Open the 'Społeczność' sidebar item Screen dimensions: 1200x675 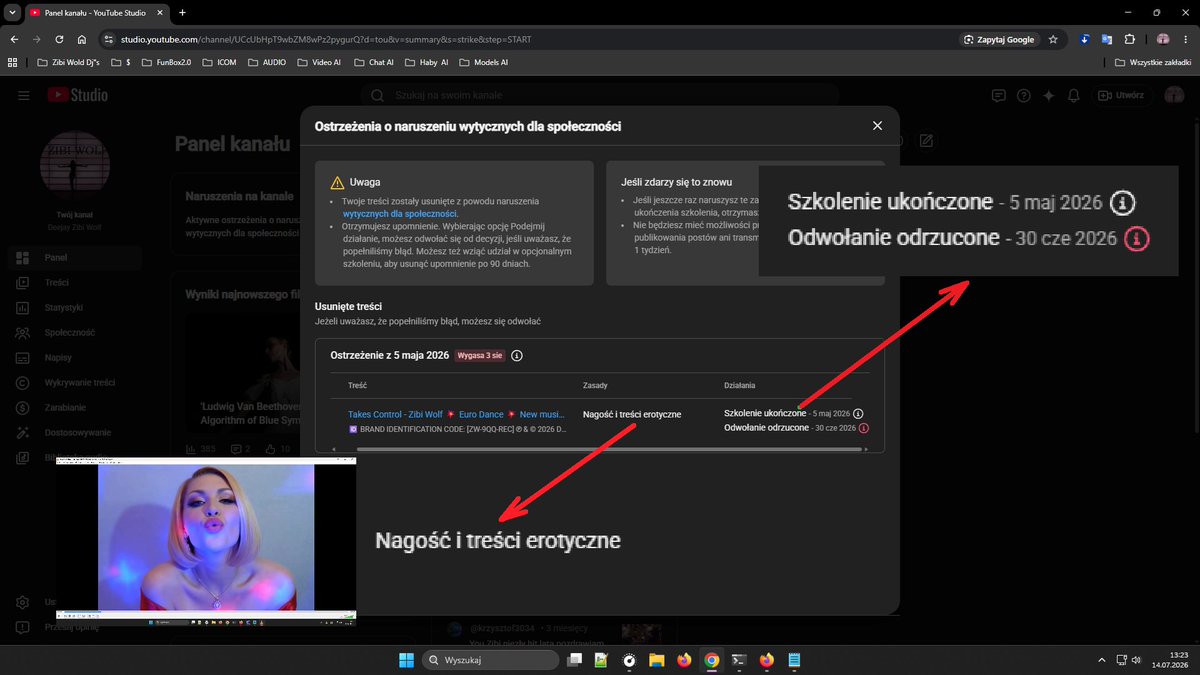(x=75, y=333)
